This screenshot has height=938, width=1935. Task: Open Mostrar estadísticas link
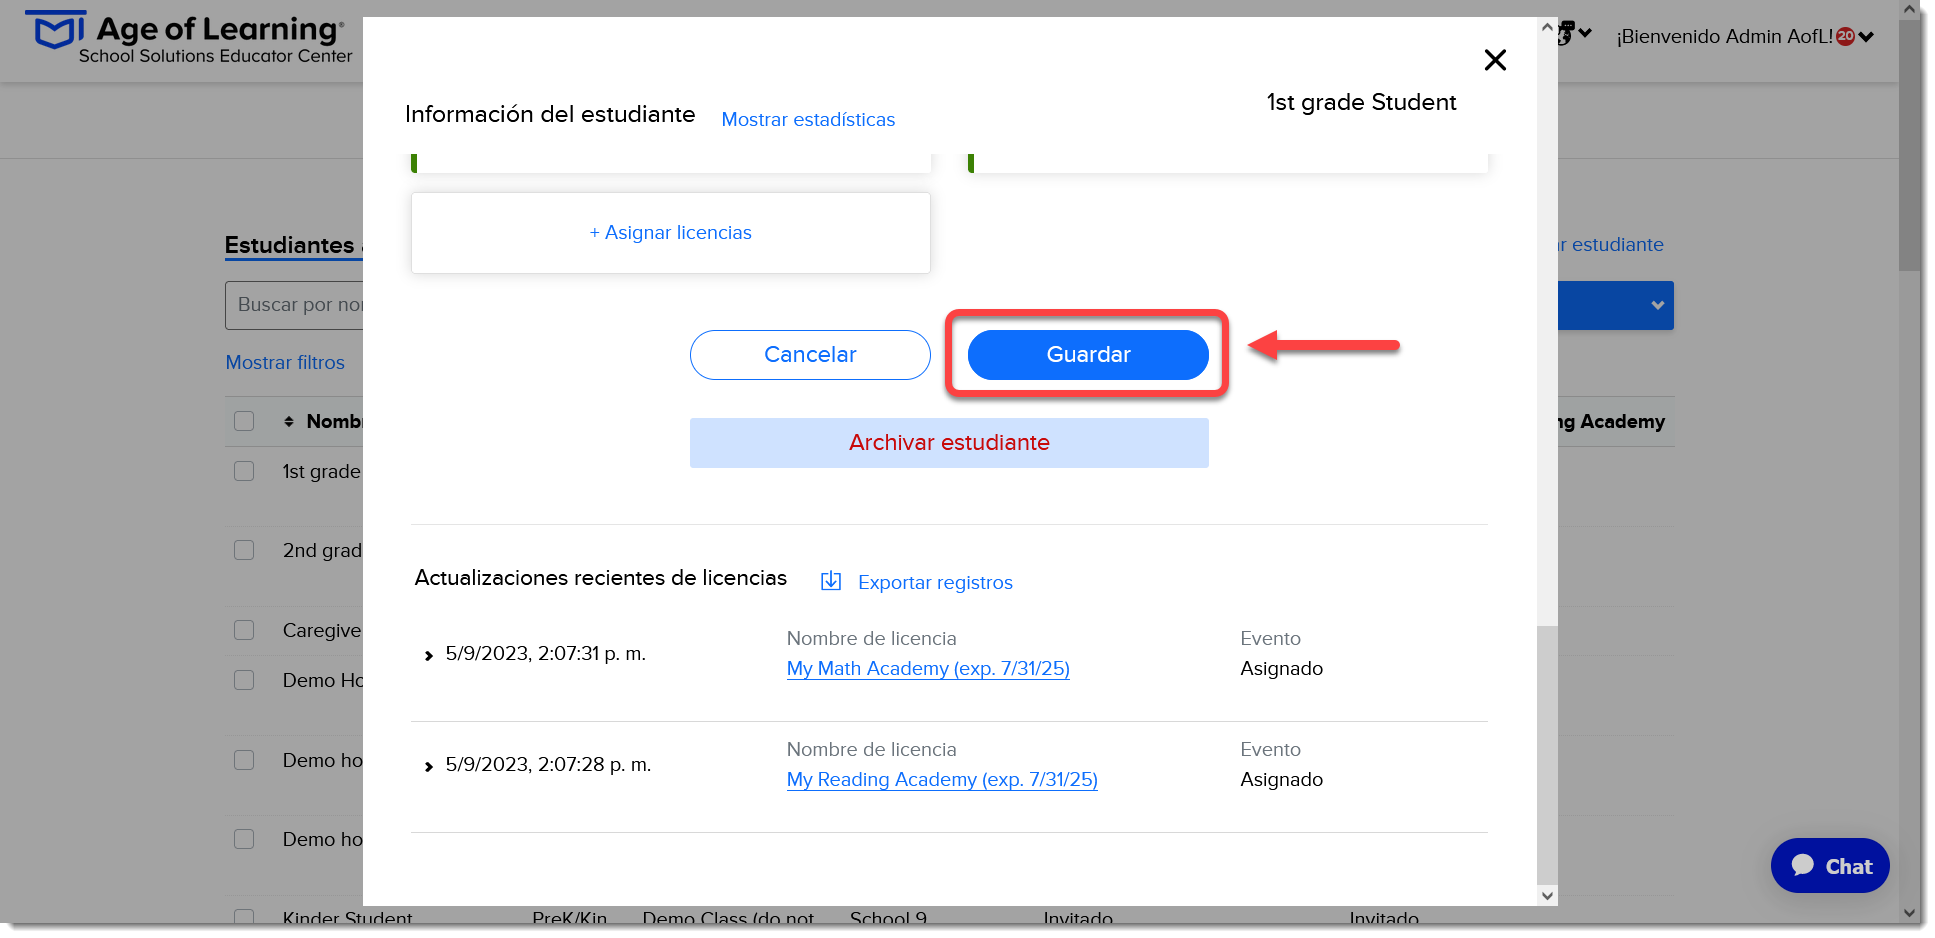[808, 120]
